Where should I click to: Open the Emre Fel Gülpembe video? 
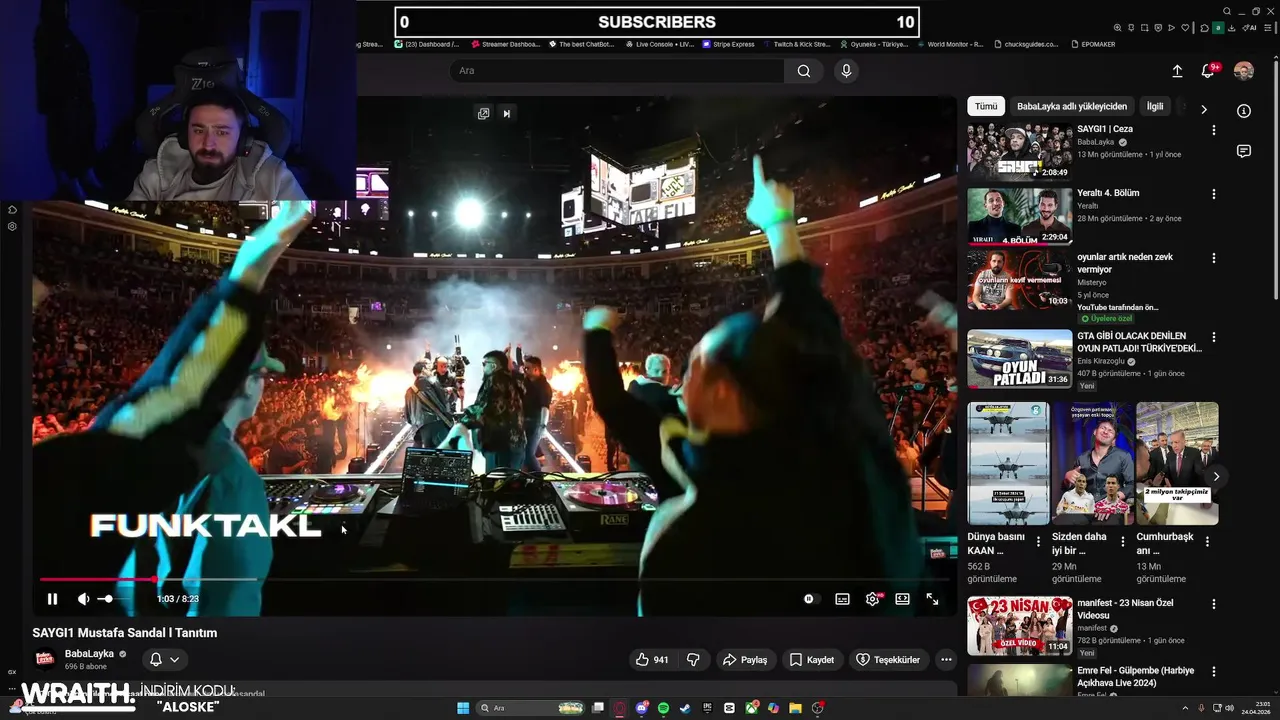click(x=1019, y=680)
